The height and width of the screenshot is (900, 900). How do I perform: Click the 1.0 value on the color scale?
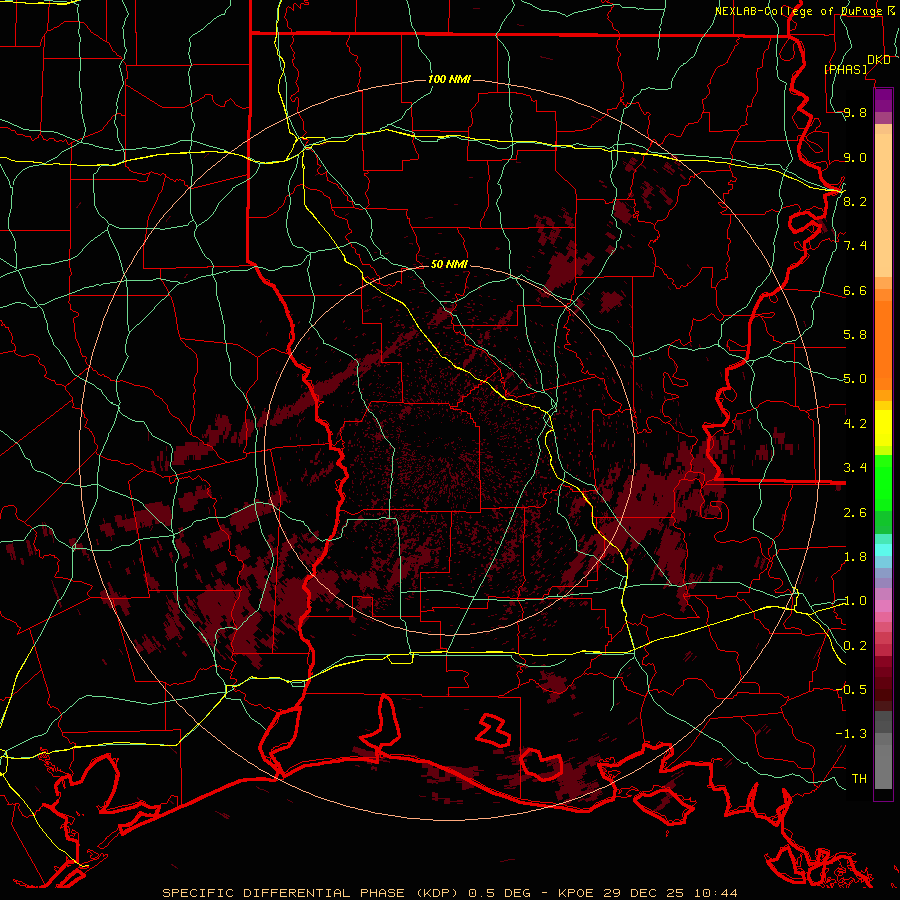[x=855, y=601]
